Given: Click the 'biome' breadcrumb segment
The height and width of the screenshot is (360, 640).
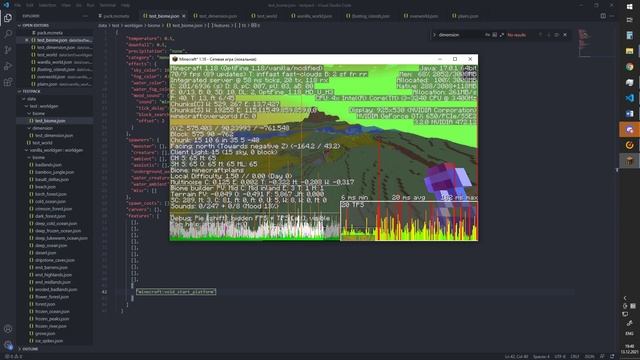Looking at the screenshot, I should (x=154, y=25).
